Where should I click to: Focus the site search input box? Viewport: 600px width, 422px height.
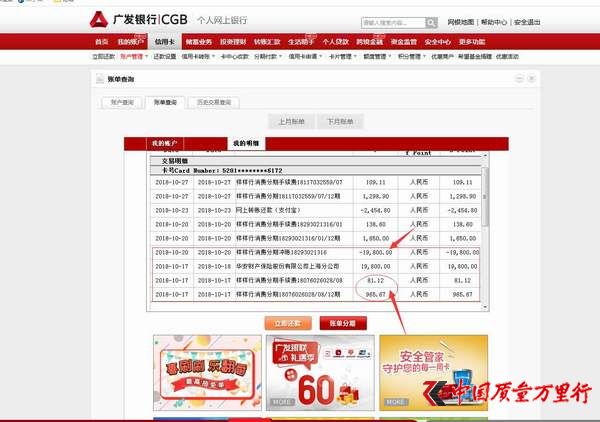coord(393,23)
